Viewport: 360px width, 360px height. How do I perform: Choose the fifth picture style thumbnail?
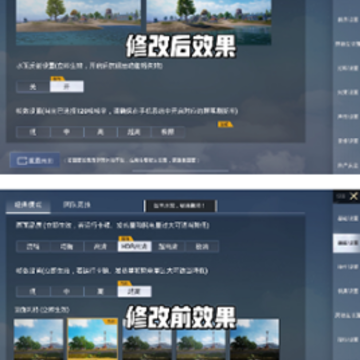click(x=254, y=339)
